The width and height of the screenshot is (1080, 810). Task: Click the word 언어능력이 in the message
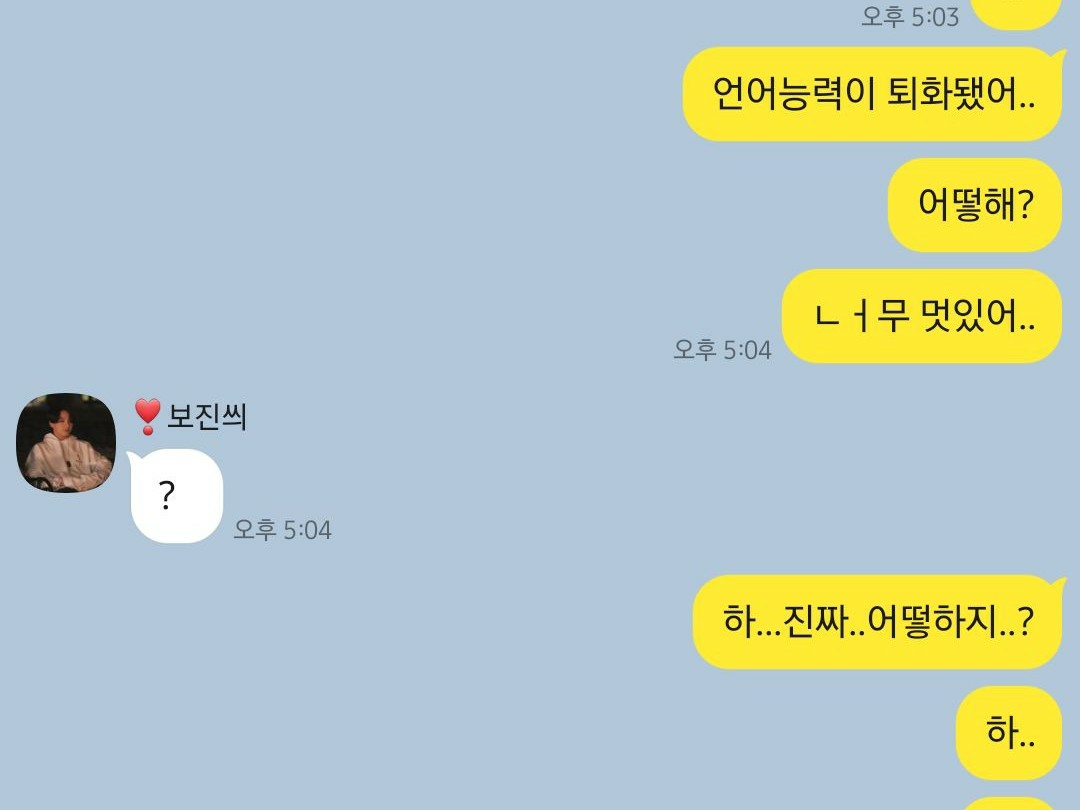pos(793,94)
